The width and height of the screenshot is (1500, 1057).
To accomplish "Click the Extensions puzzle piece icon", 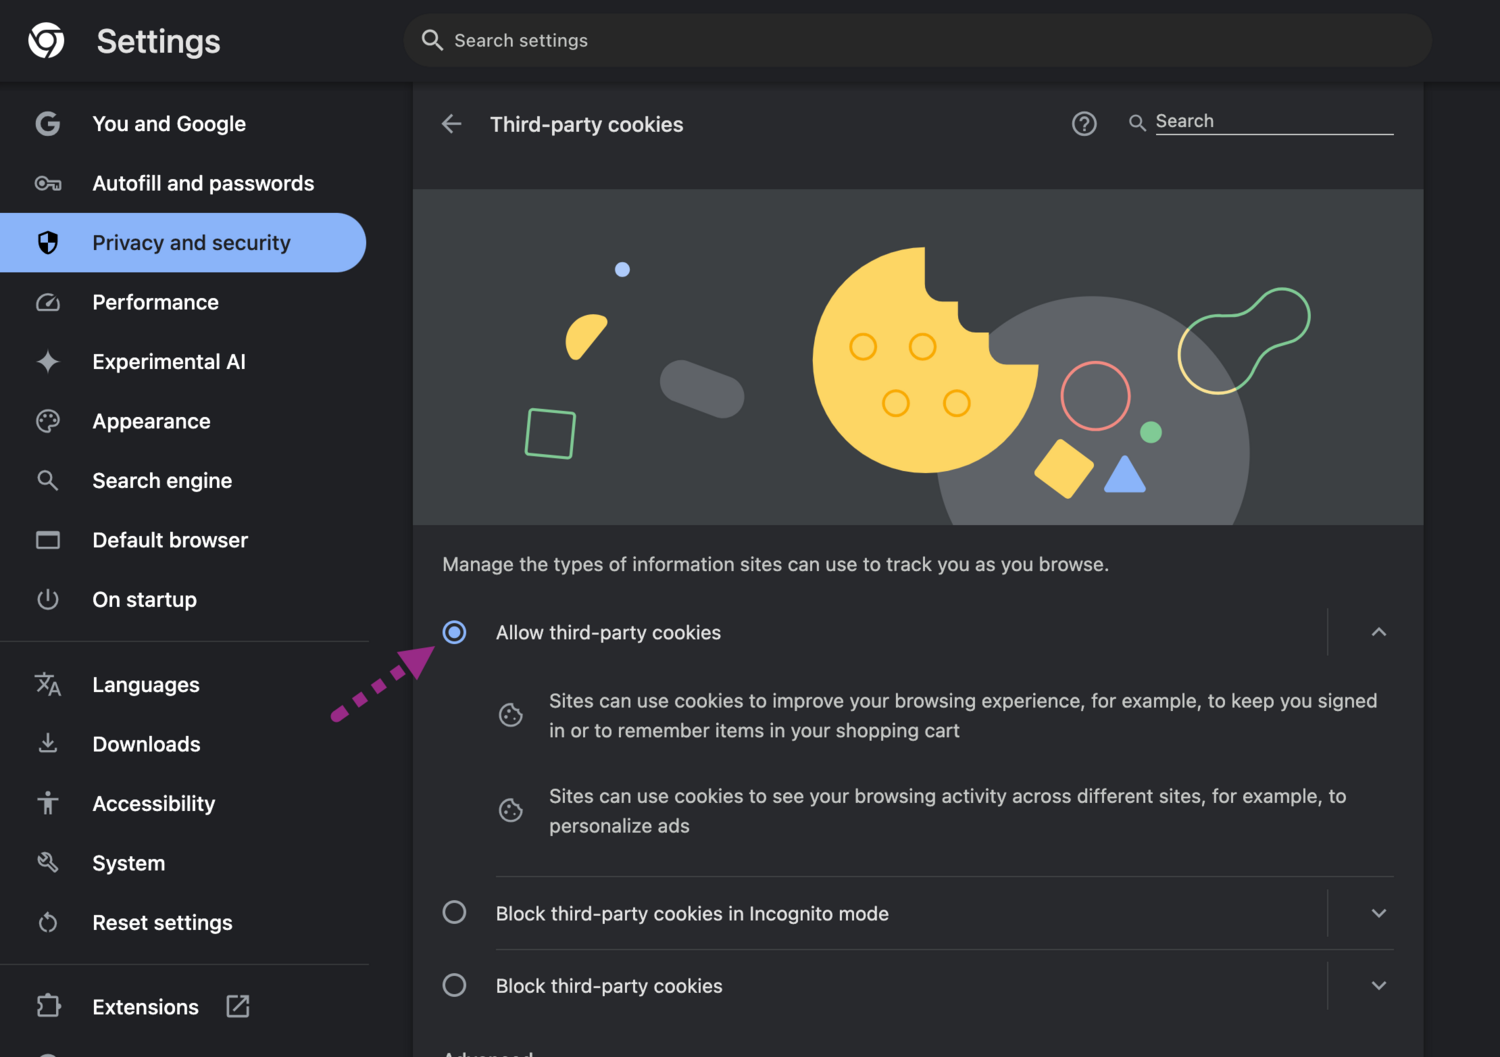I will (x=48, y=1006).
